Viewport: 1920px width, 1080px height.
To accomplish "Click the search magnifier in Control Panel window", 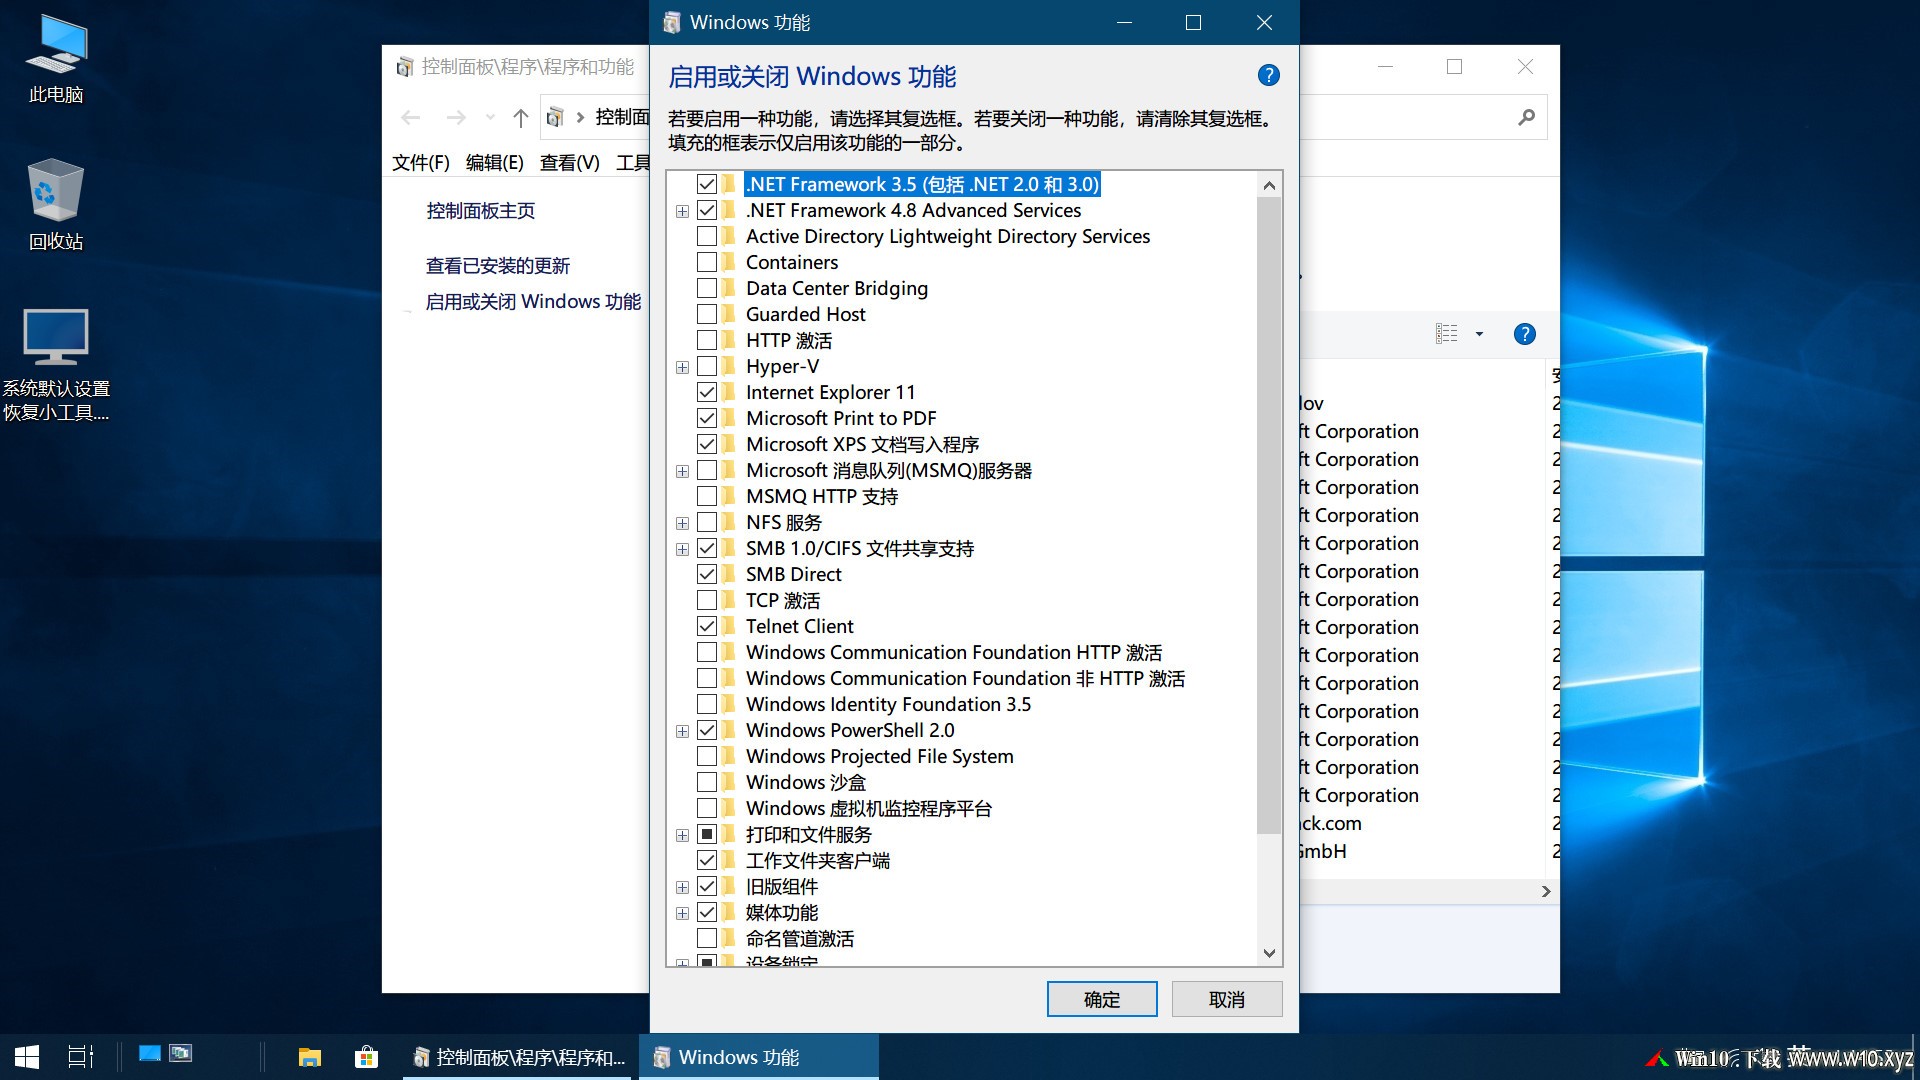I will point(1526,118).
